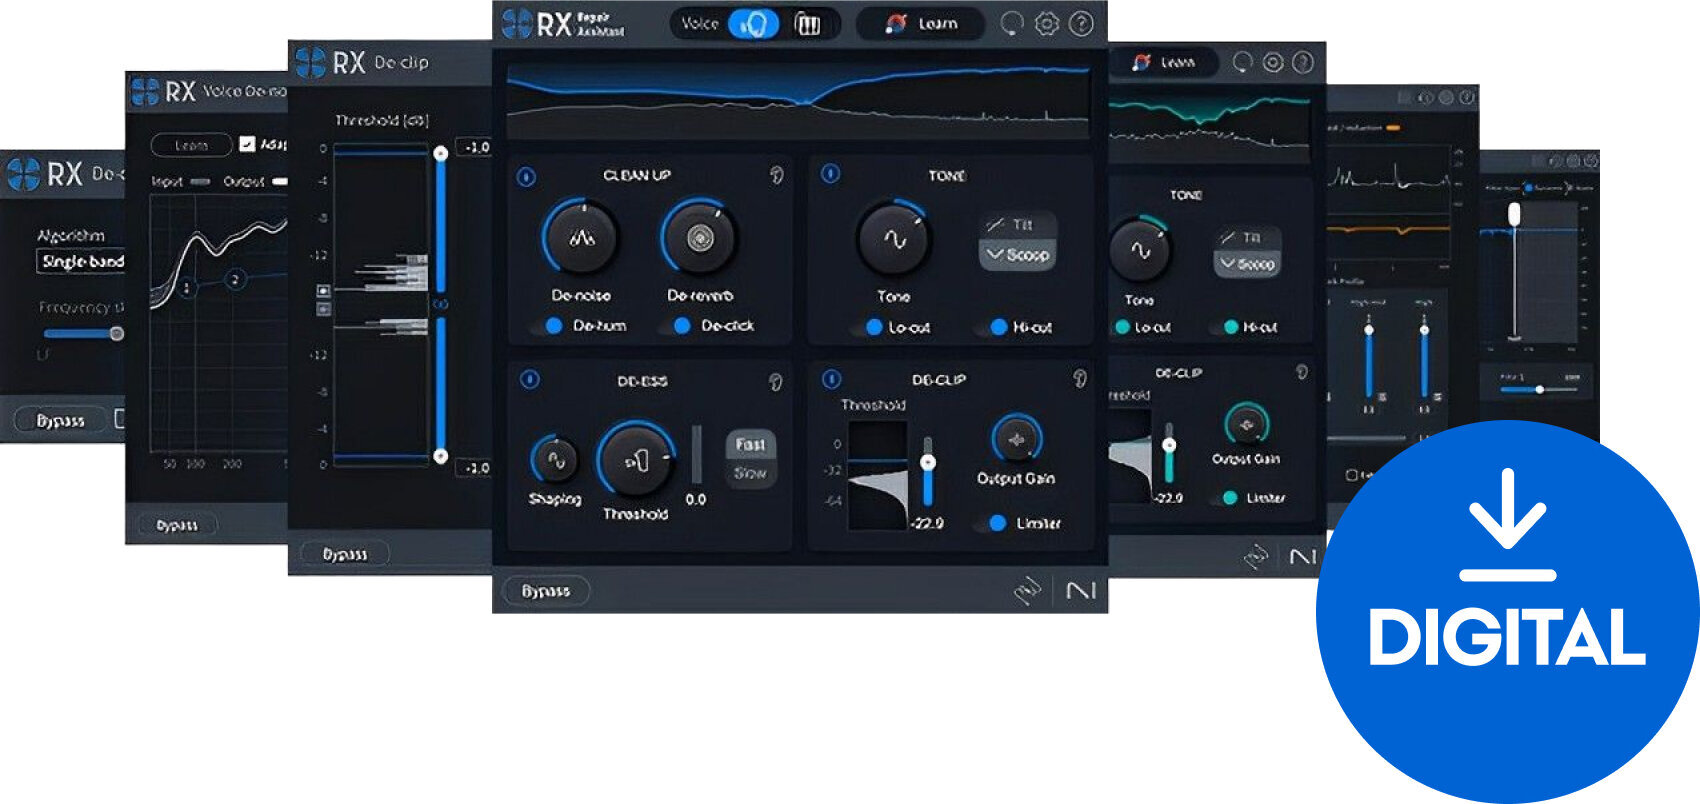Select Tilt tone shape in front window
This screenshot has width=1700, height=804.
1016,225
